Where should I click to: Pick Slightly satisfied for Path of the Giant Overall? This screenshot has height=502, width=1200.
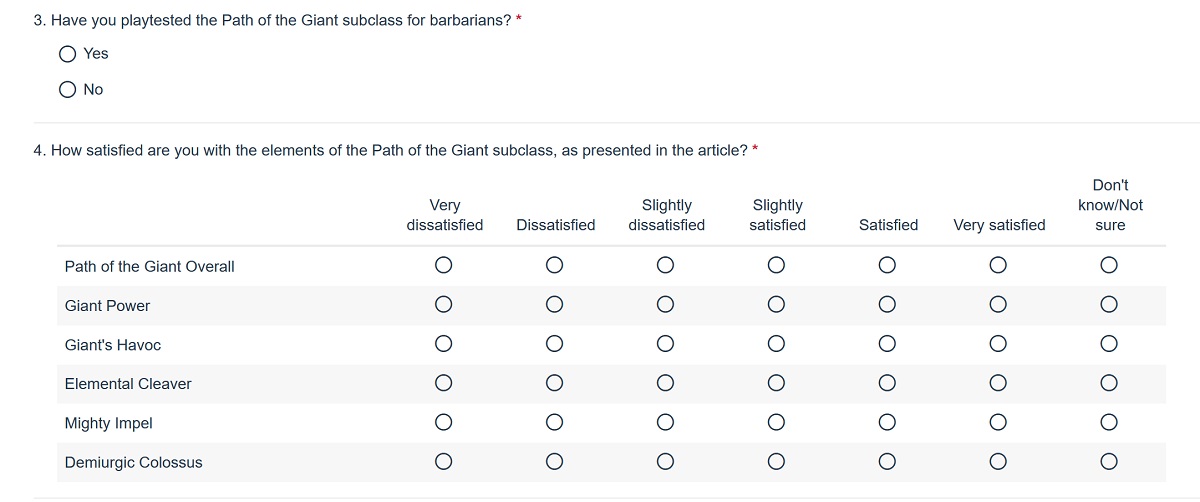(x=776, y=265)
